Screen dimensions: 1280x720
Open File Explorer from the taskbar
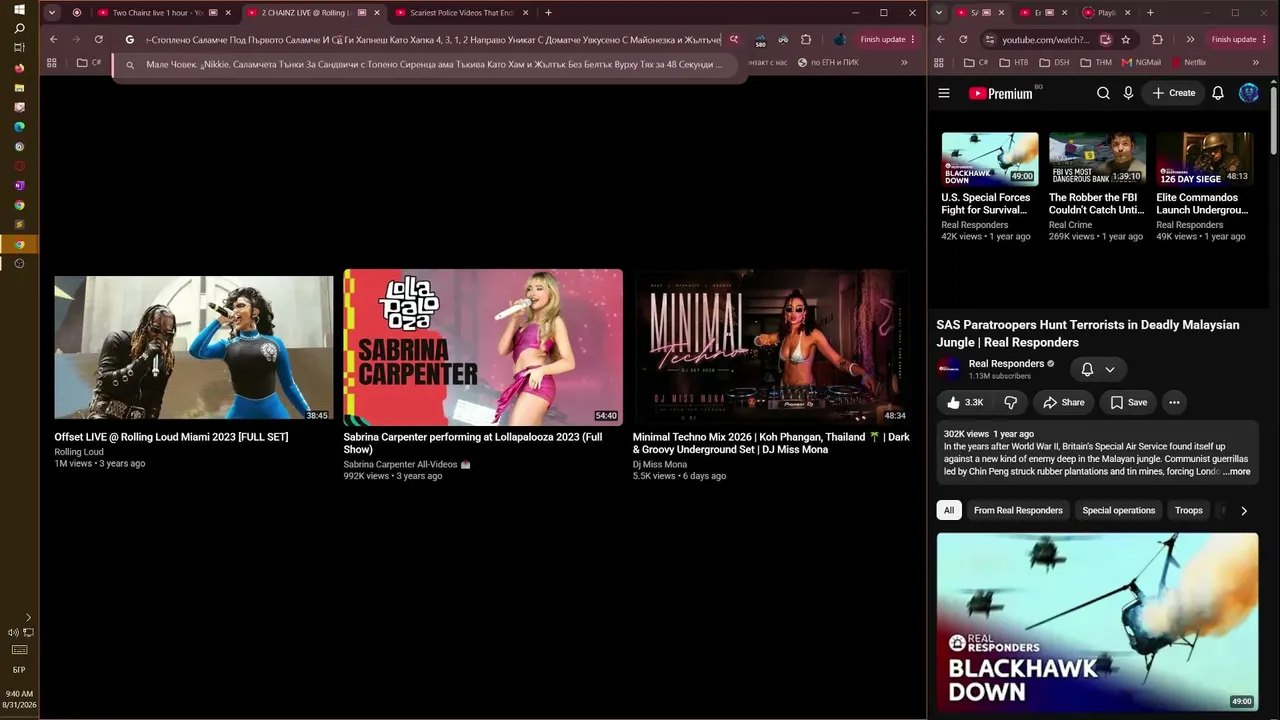19,88
